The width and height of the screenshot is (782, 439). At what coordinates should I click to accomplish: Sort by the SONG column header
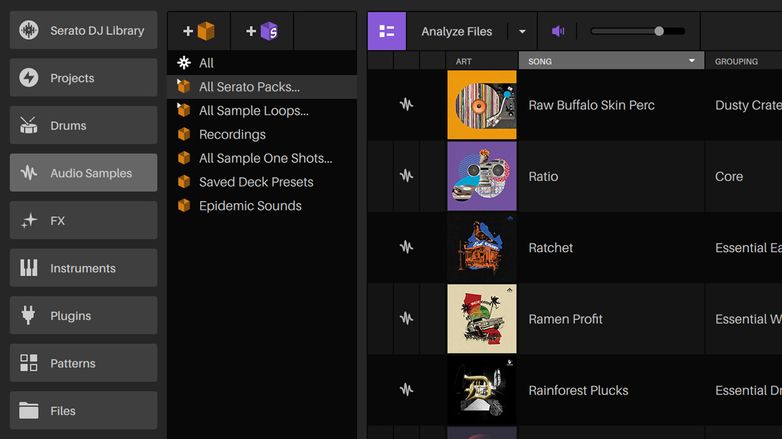pyautogui.click(x=611, y=61)
